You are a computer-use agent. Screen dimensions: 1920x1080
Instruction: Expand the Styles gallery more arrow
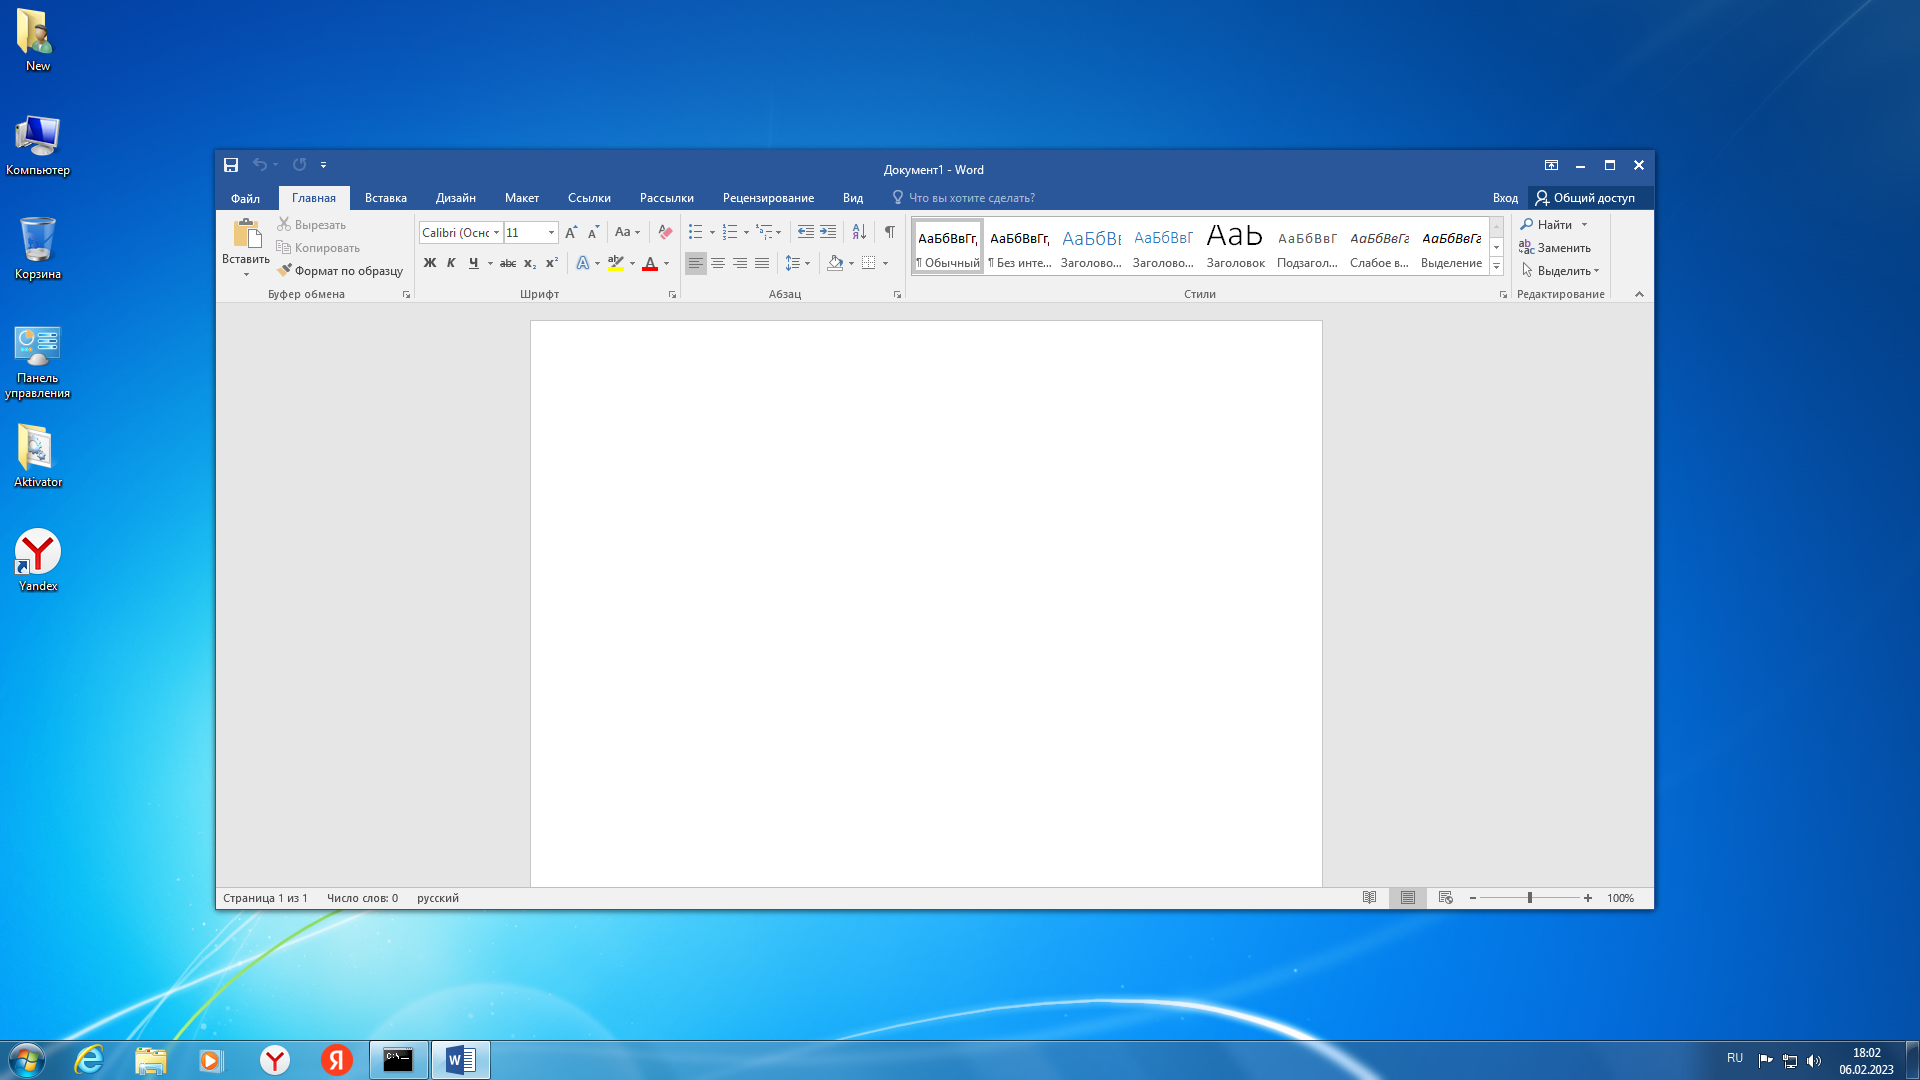point(1496,266)
